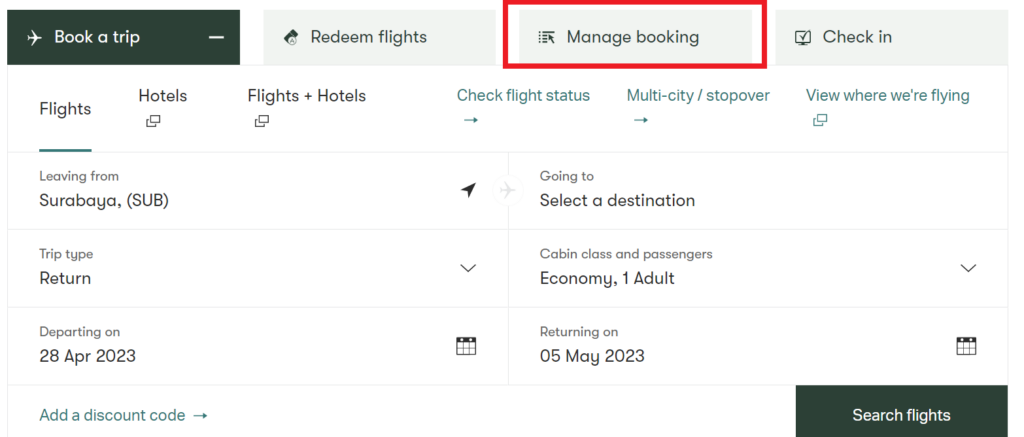The image size is (1024, 437).
Task: Click the Manage booking list icon
Action: click(x=547, y=38)
